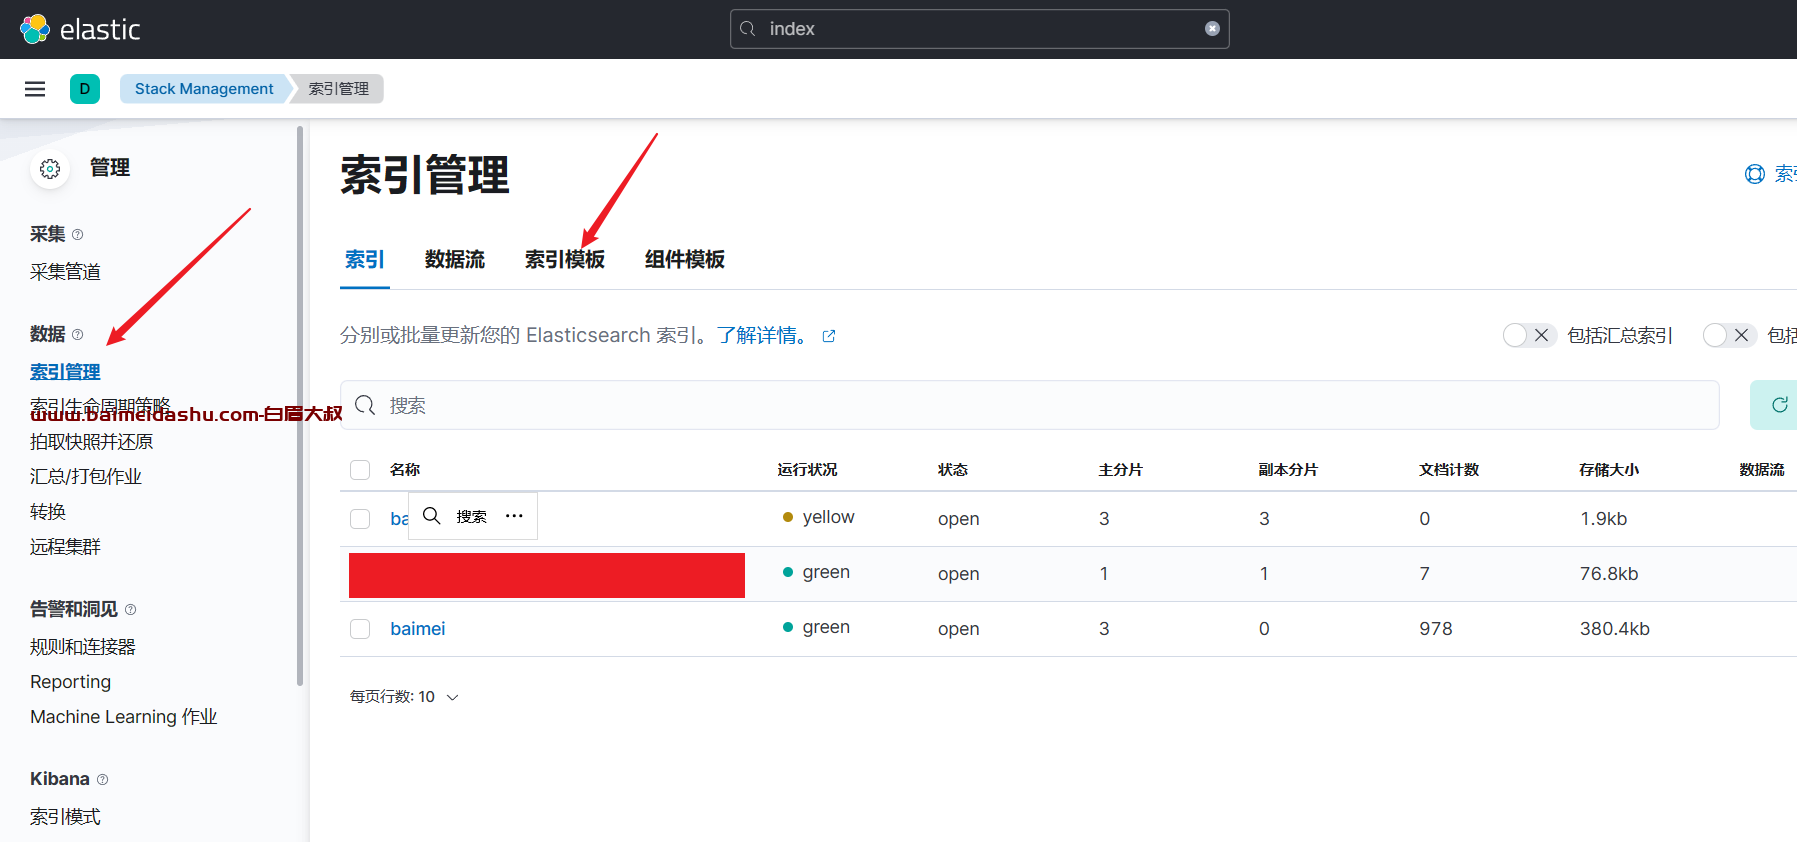This screenshot has width=1797, height=842.
Task: Open Reporting in sidebar
Action: pyautogui.click(x=70, y=682)
